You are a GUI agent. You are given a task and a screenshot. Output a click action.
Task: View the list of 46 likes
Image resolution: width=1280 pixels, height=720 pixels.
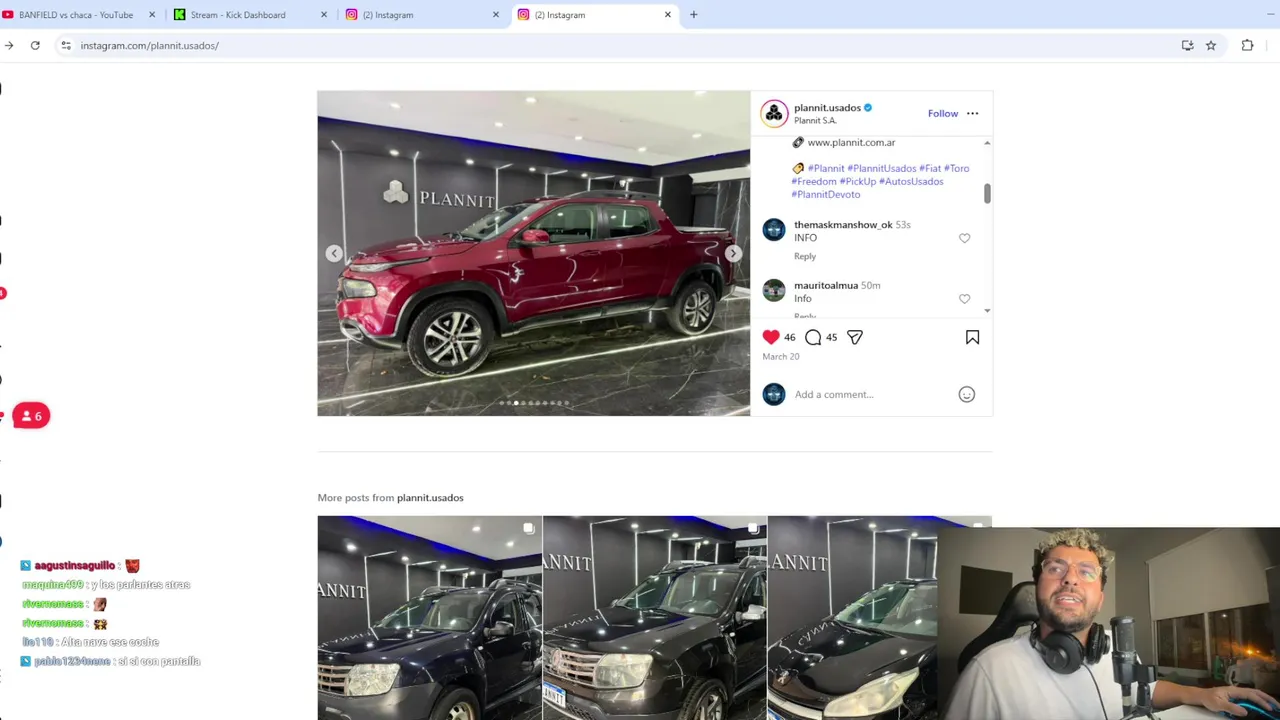[x=789, y=337]
